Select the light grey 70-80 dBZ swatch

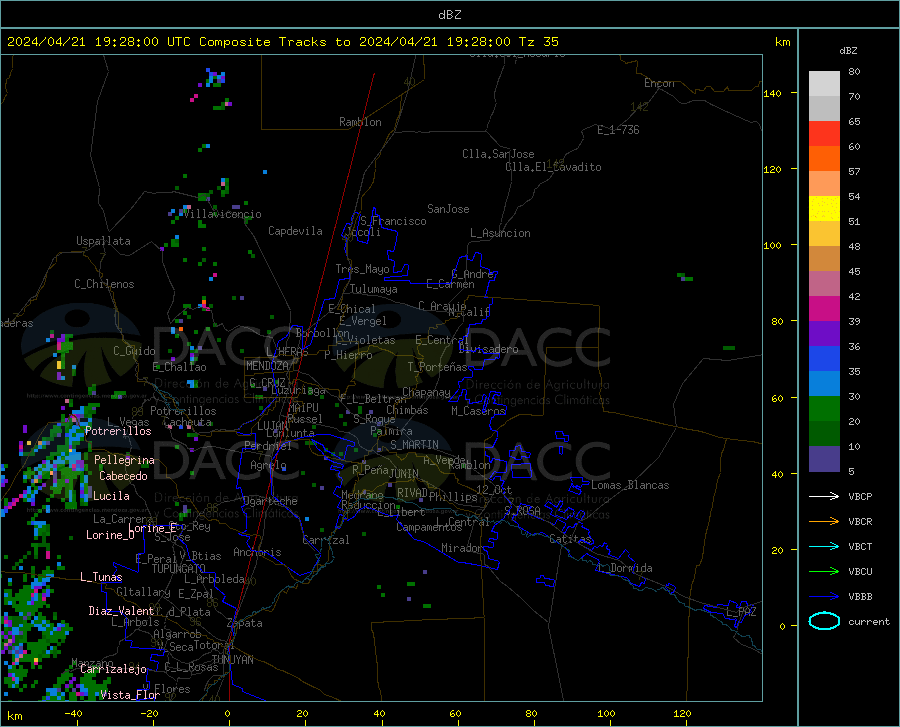[x=824, y=84]
